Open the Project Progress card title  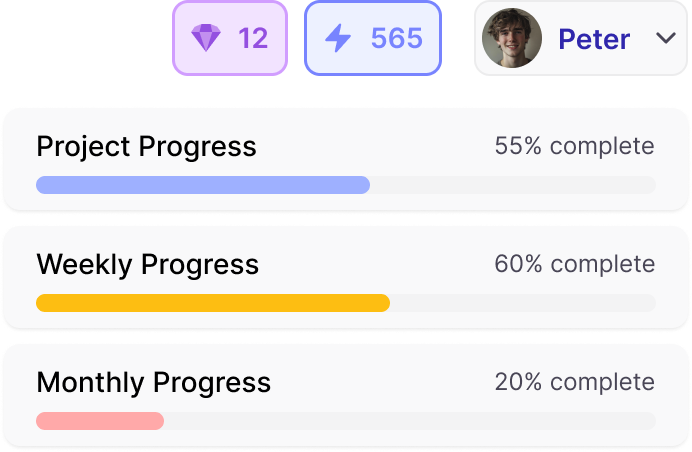coord(146,147)
